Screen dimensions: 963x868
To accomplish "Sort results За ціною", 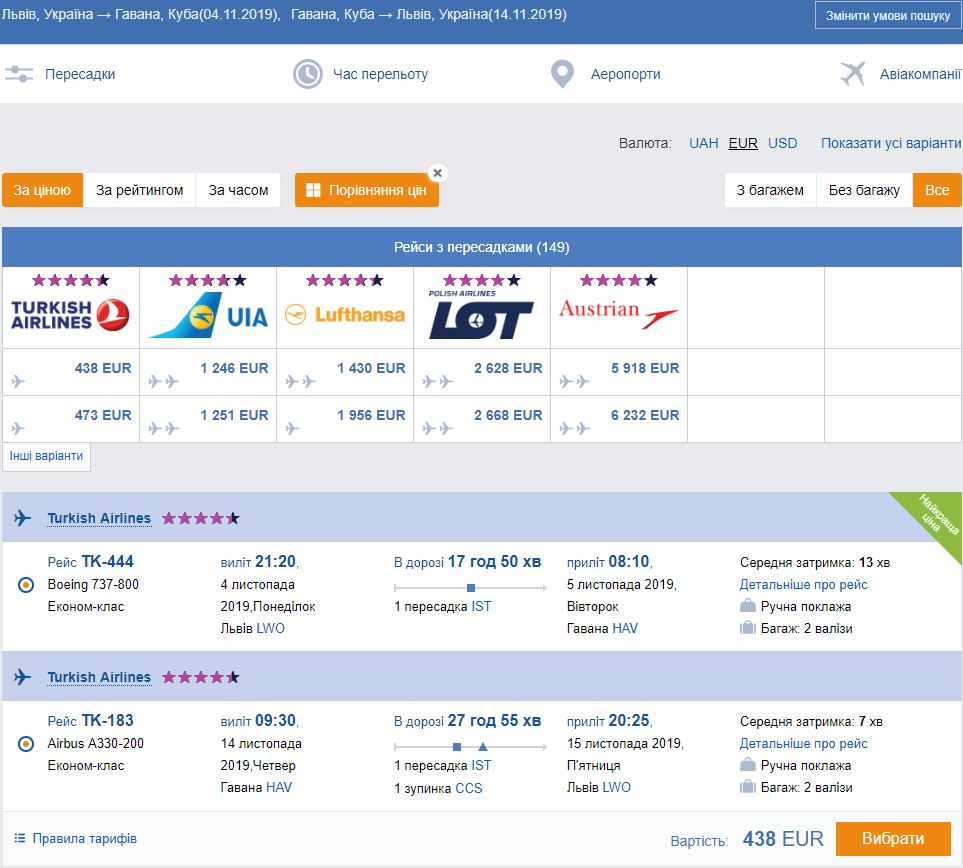I will click(42, 190).
